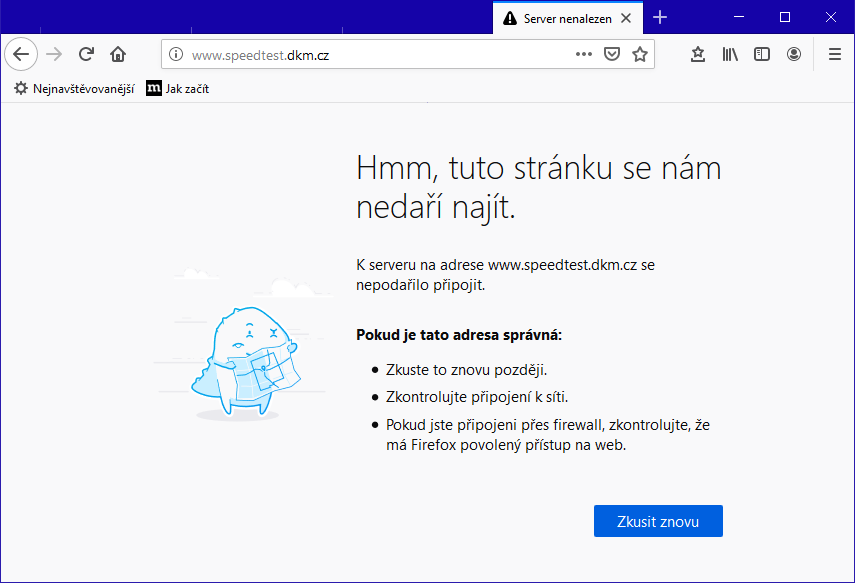Open site information for speedtest.dkm.cz
Image resolution: width=855 pixels, height=583 pixels.
click(x=176, y=55)
